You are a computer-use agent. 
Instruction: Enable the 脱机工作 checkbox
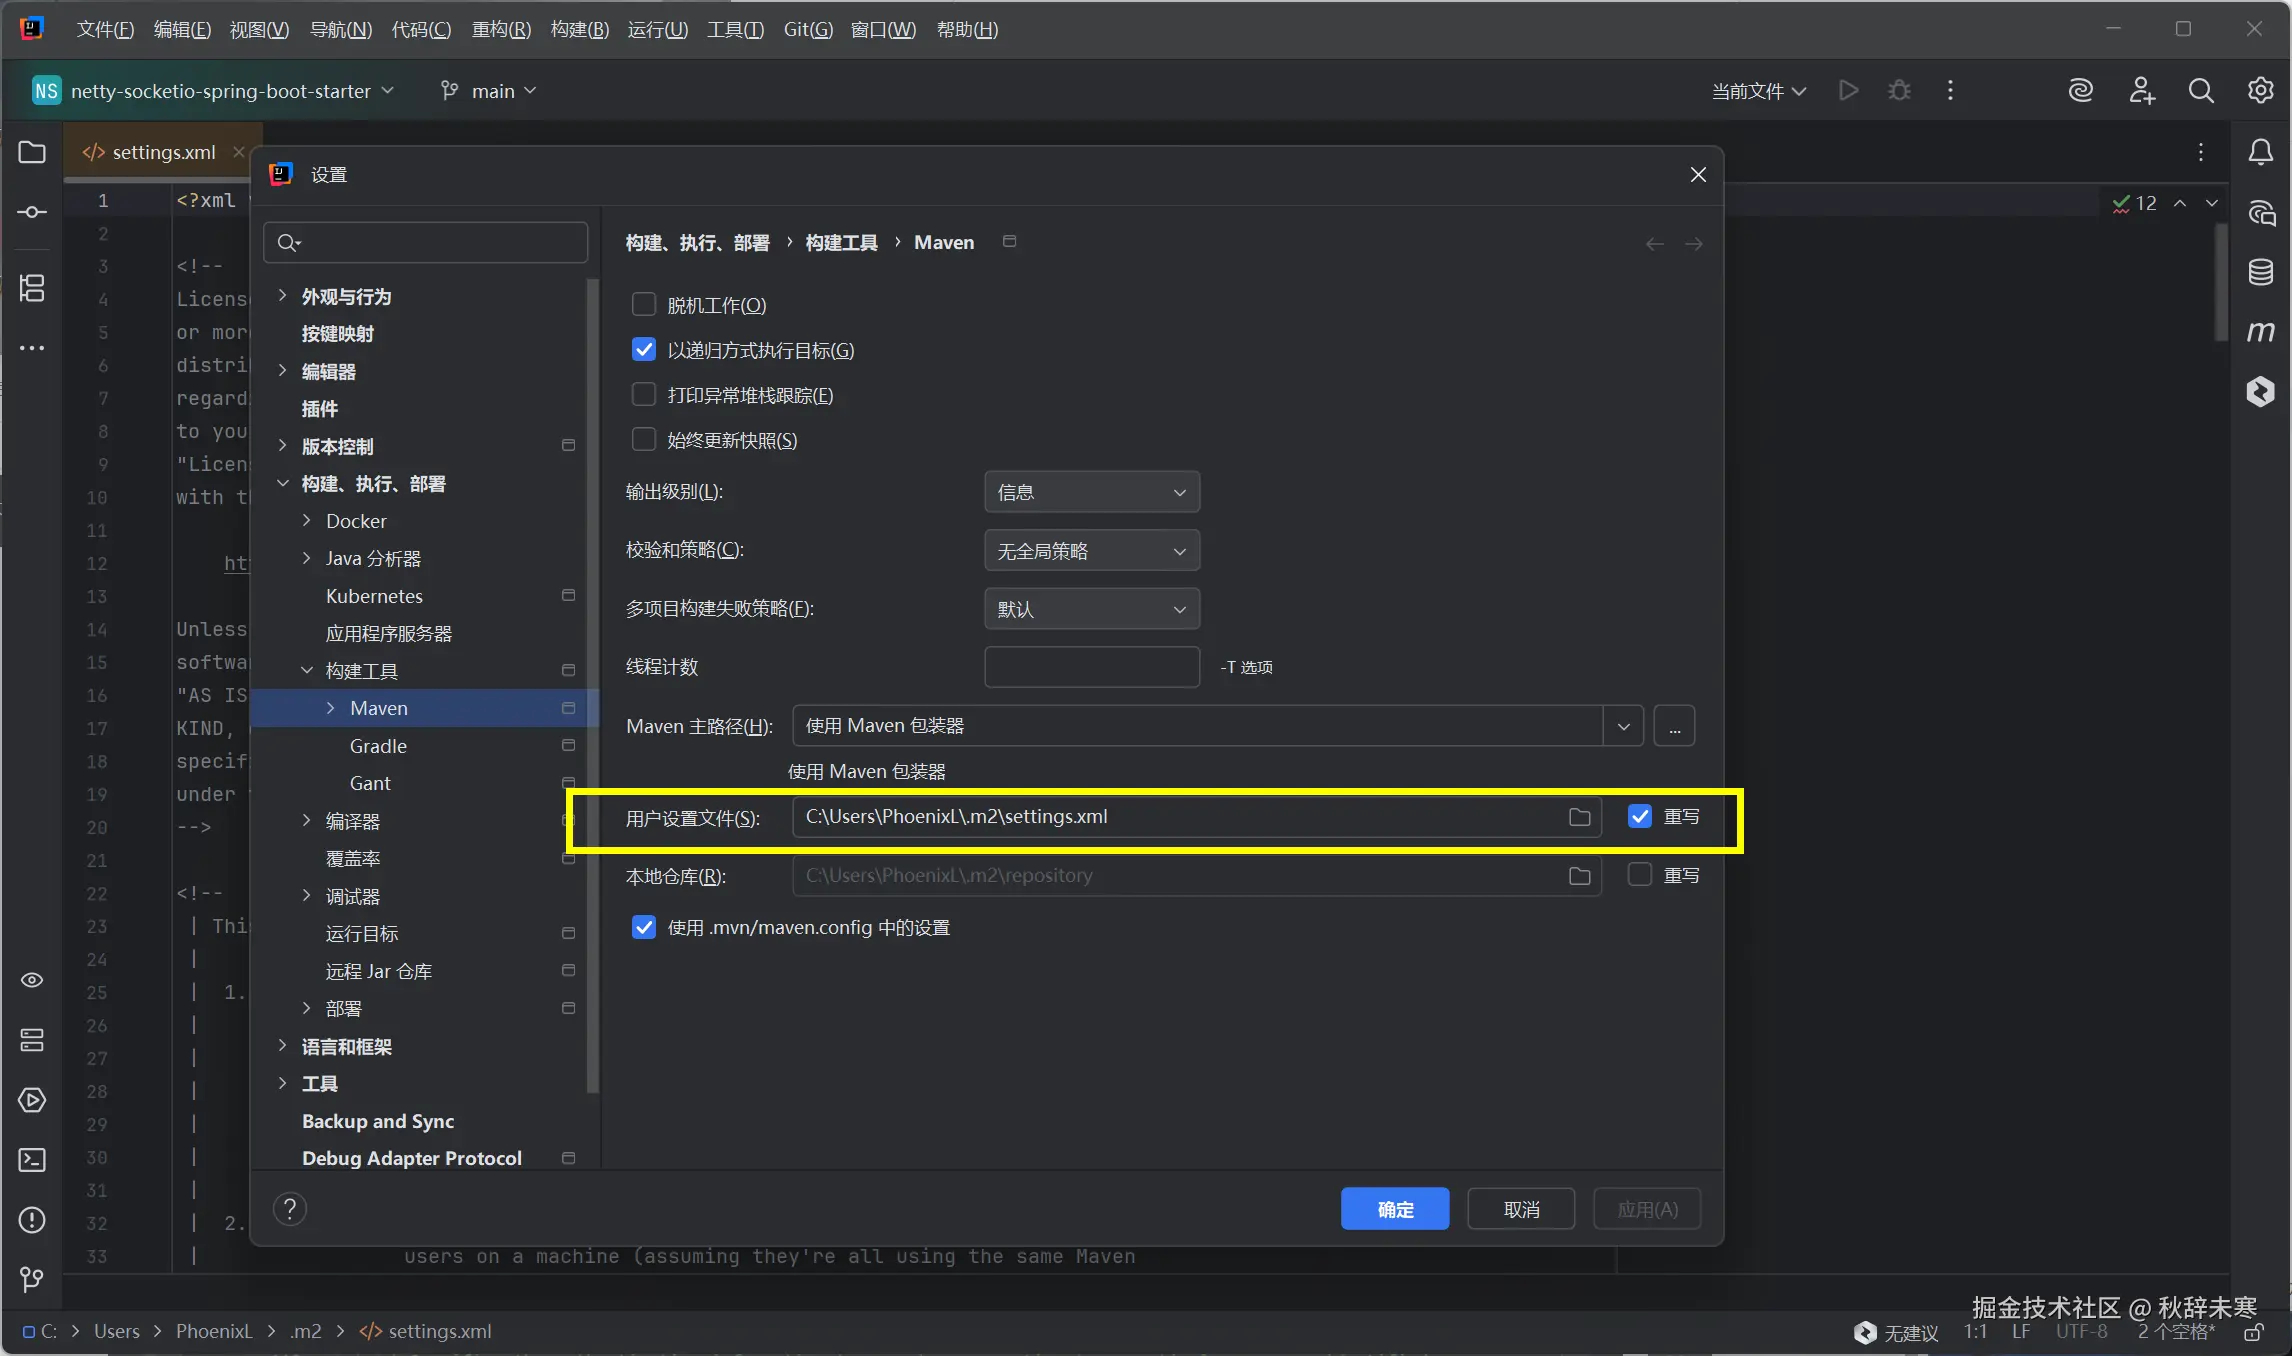point(644,305)
